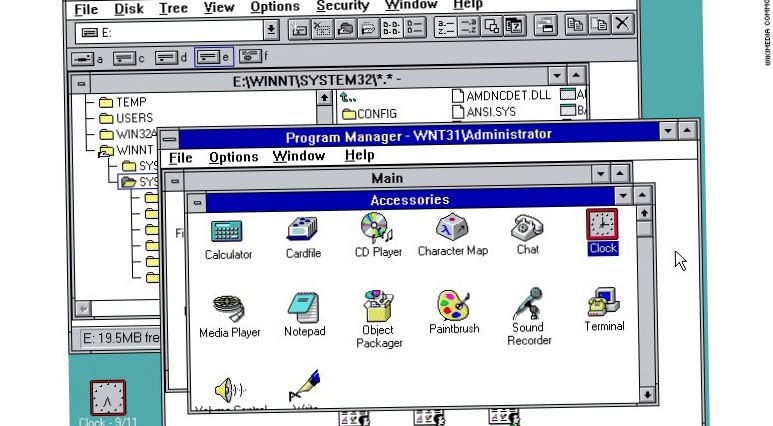This screenshot has height=426, width=773.
Task: Select the TEMP folder in the tree
Action: tap(123, 102)
